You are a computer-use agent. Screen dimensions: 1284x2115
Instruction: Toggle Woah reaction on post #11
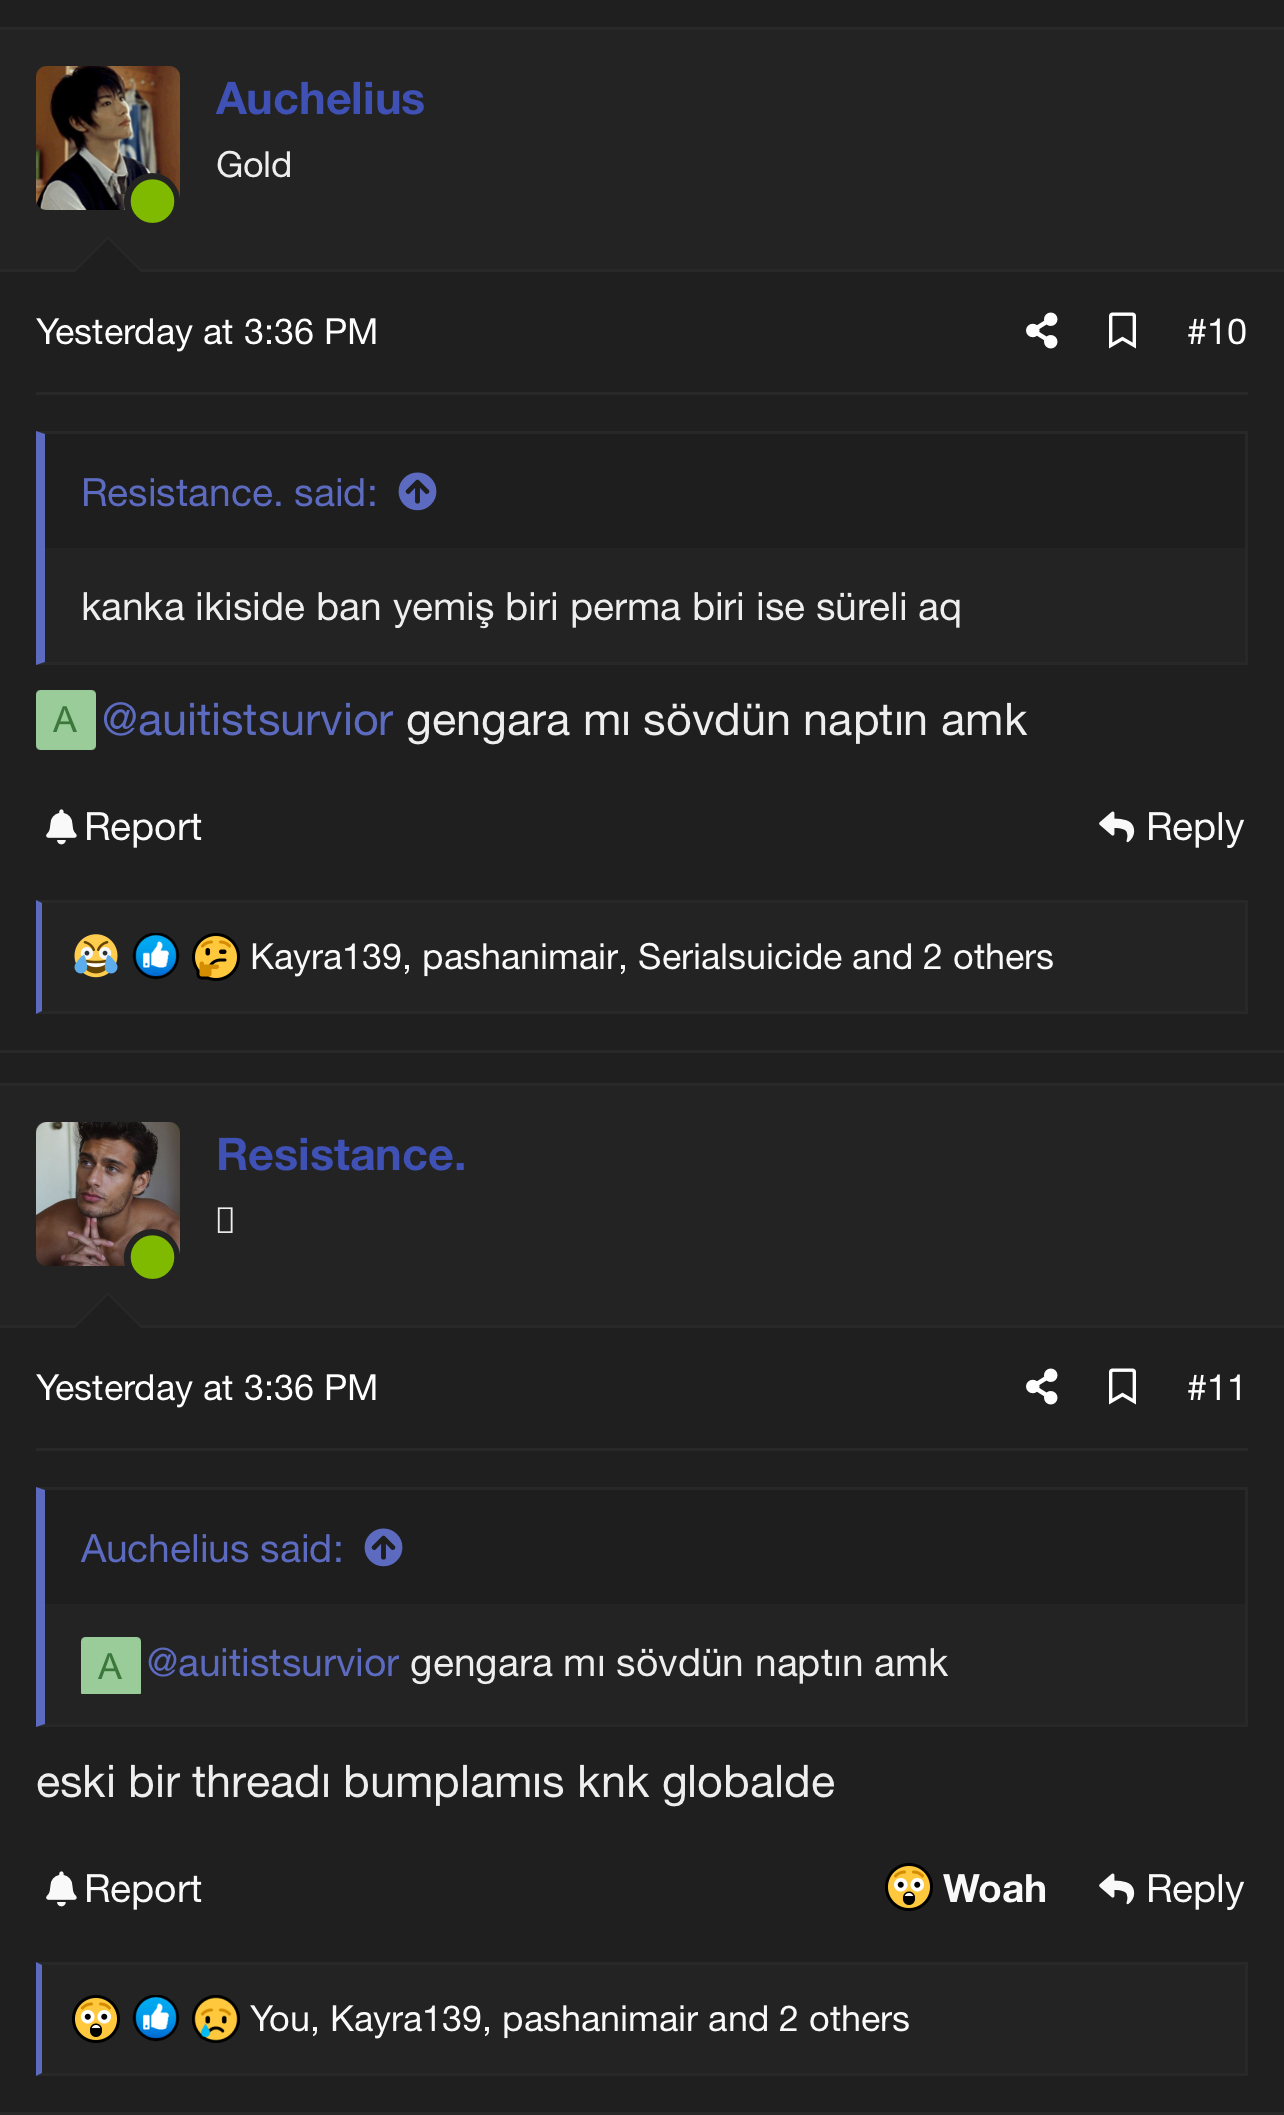966,1888
